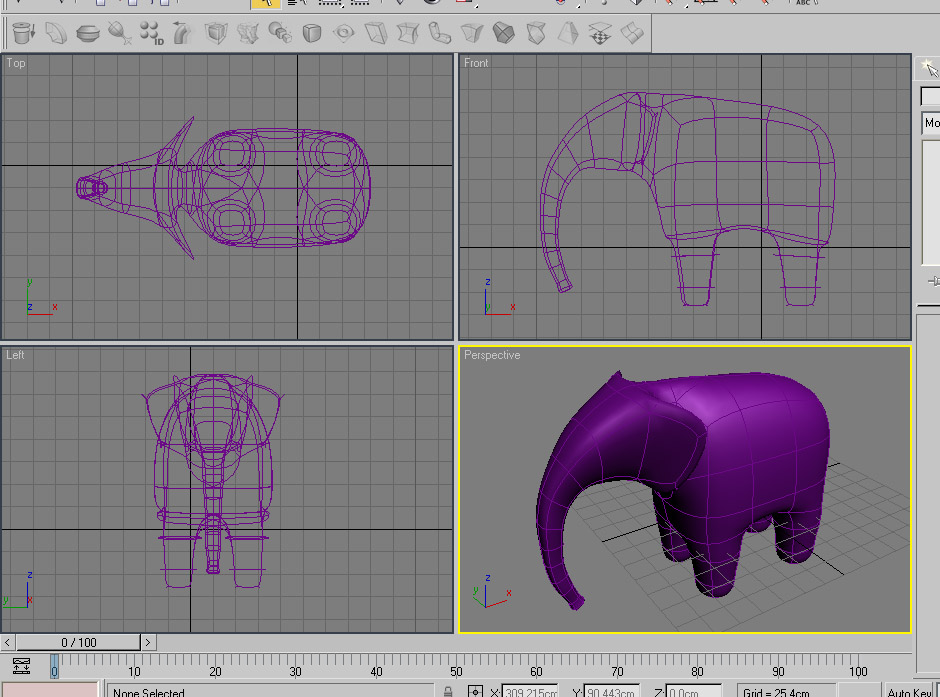Viewport: 940px width, 697px height.
Task: Click the ripple plane modifier icon
Action: click(x=344, y=33)
